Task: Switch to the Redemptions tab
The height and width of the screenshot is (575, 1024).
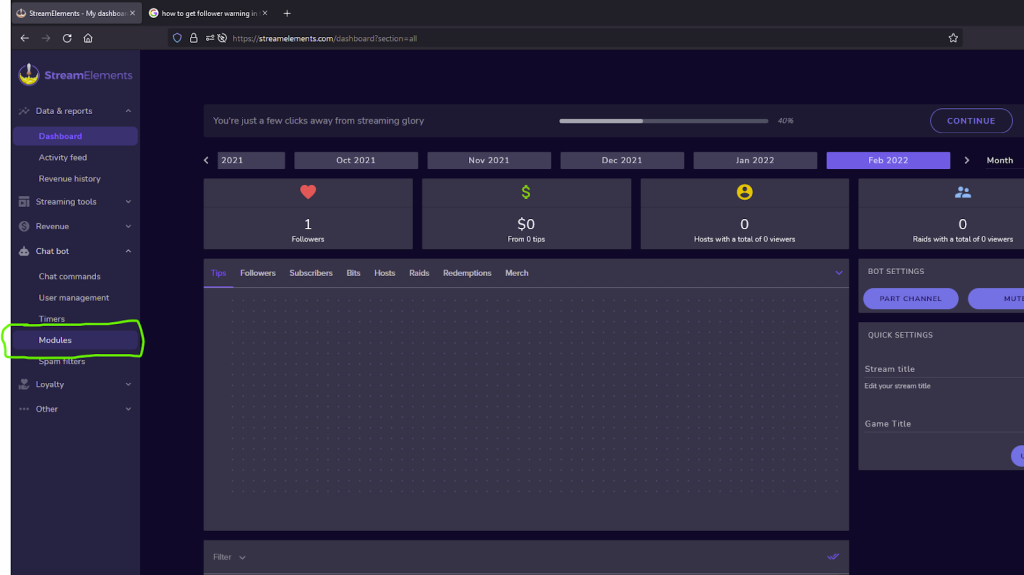Action: coord(467,273)
